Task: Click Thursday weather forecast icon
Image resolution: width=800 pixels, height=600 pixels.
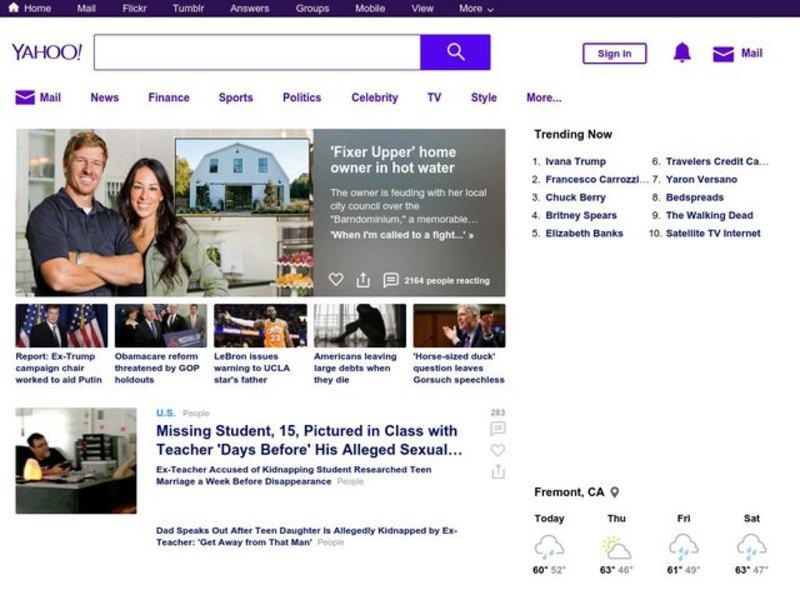Action: pyautogui.click(x=617, y=547)
